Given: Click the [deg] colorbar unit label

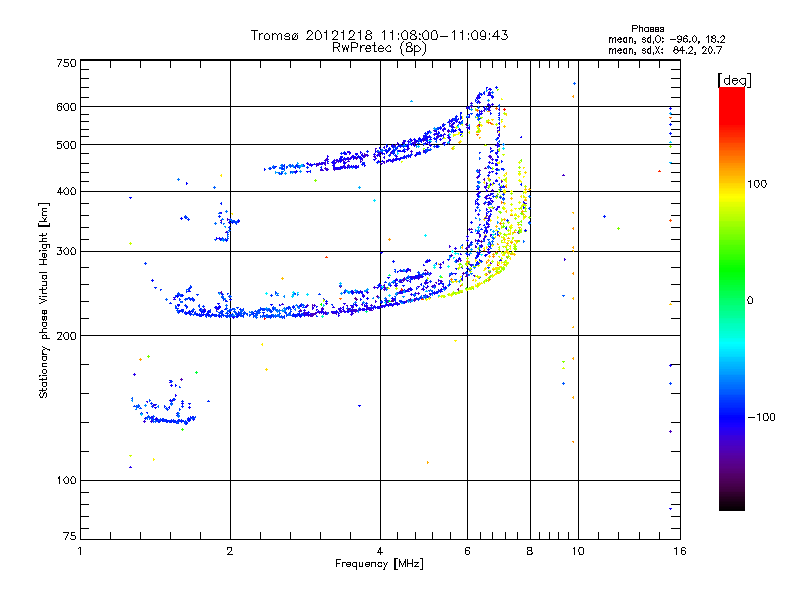Looking at the screenshot, I should click(734, 80).
